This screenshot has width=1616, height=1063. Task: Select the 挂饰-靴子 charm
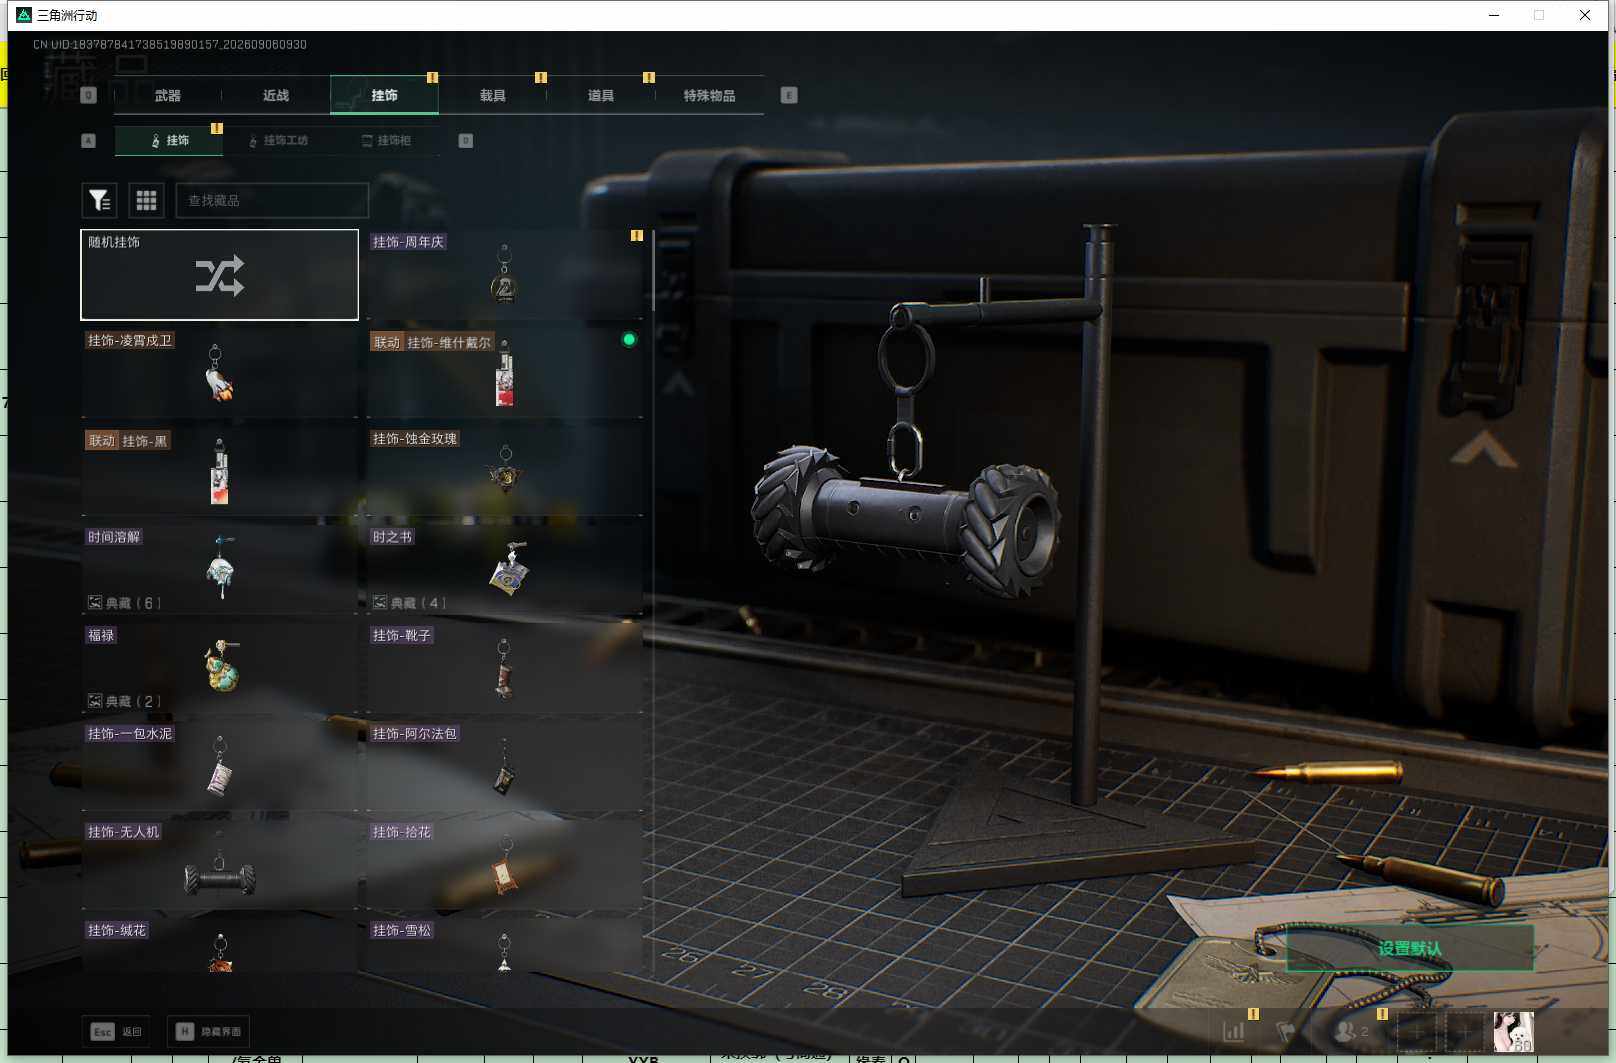click(x=504, y=668)
